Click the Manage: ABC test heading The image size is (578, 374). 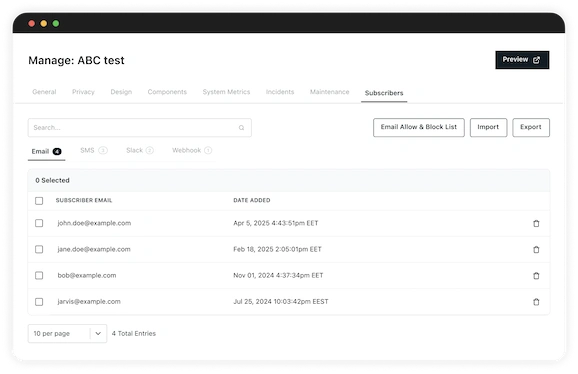point(76,60)
